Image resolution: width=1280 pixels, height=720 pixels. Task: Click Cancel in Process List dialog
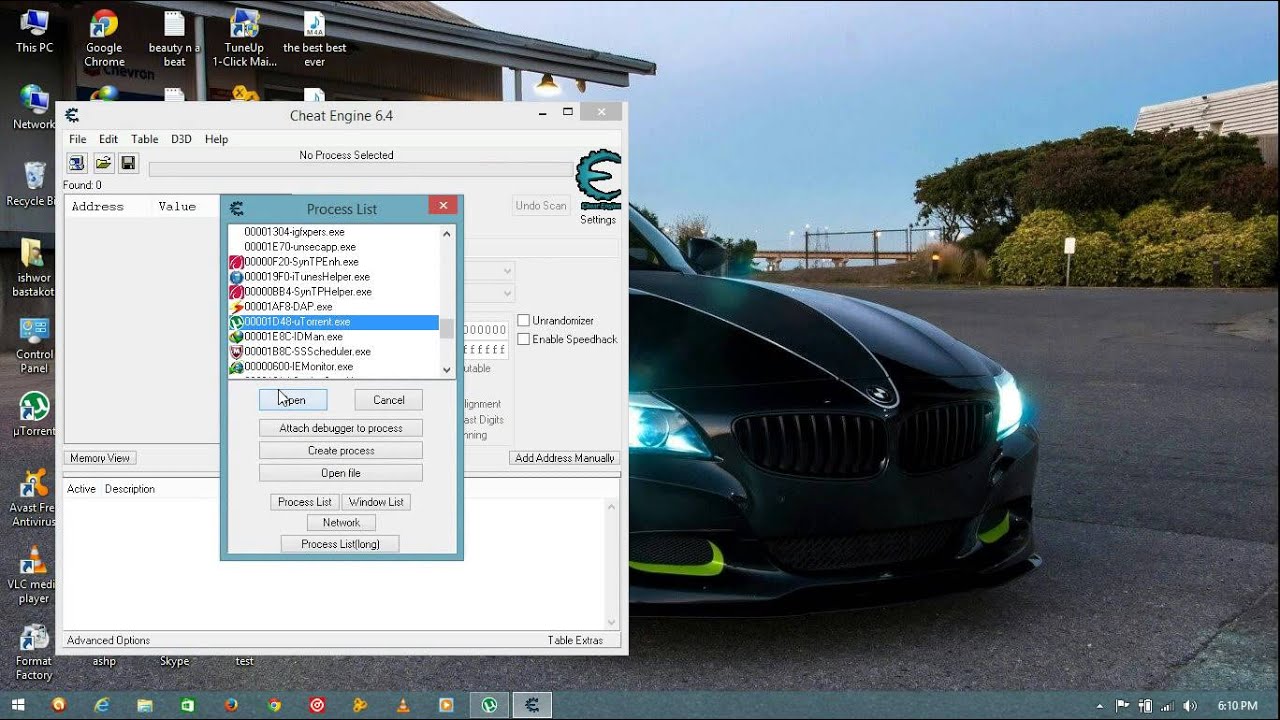(389, 400)
